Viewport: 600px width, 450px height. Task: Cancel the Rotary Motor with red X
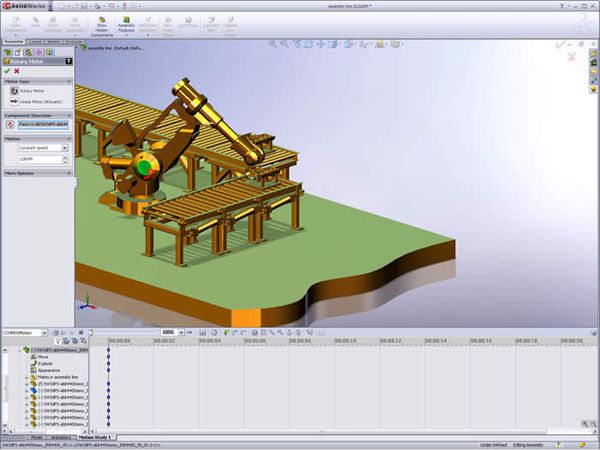(x=16, y=71)
